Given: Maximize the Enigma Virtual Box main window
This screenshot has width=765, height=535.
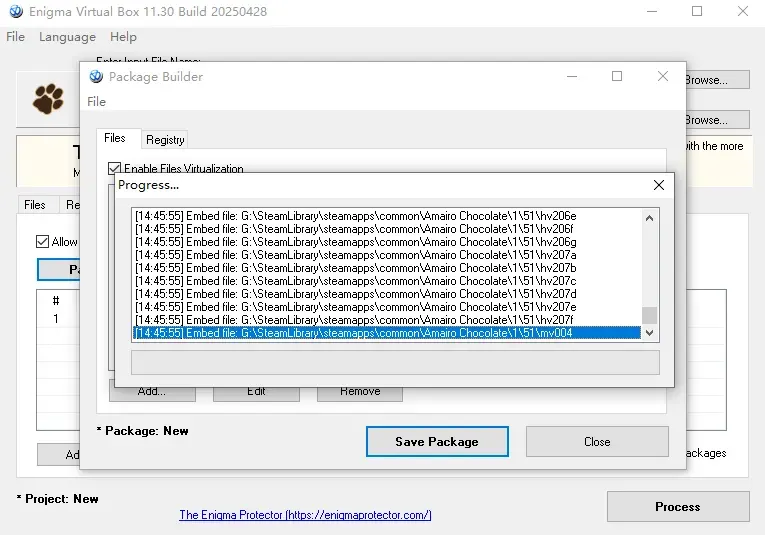Looking at the screenshot, I should pyautogui.click(x=697, y=11).
